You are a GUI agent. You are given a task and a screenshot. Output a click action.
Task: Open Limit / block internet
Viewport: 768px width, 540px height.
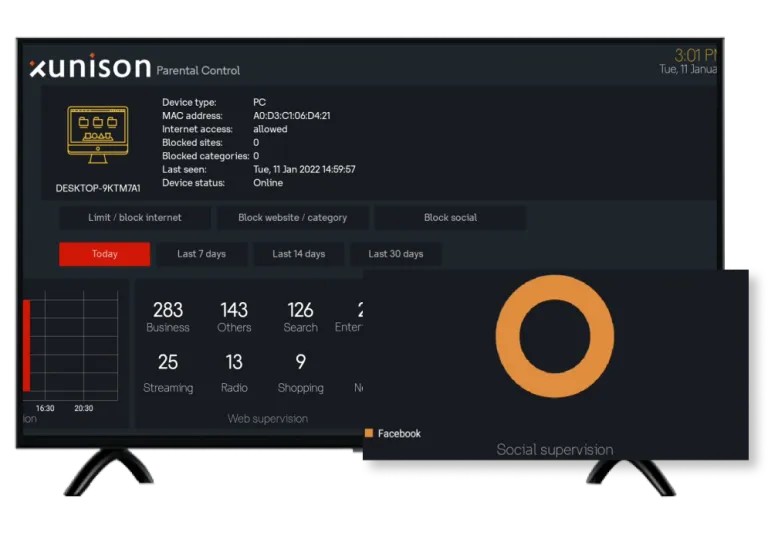[x=135, y=218]
